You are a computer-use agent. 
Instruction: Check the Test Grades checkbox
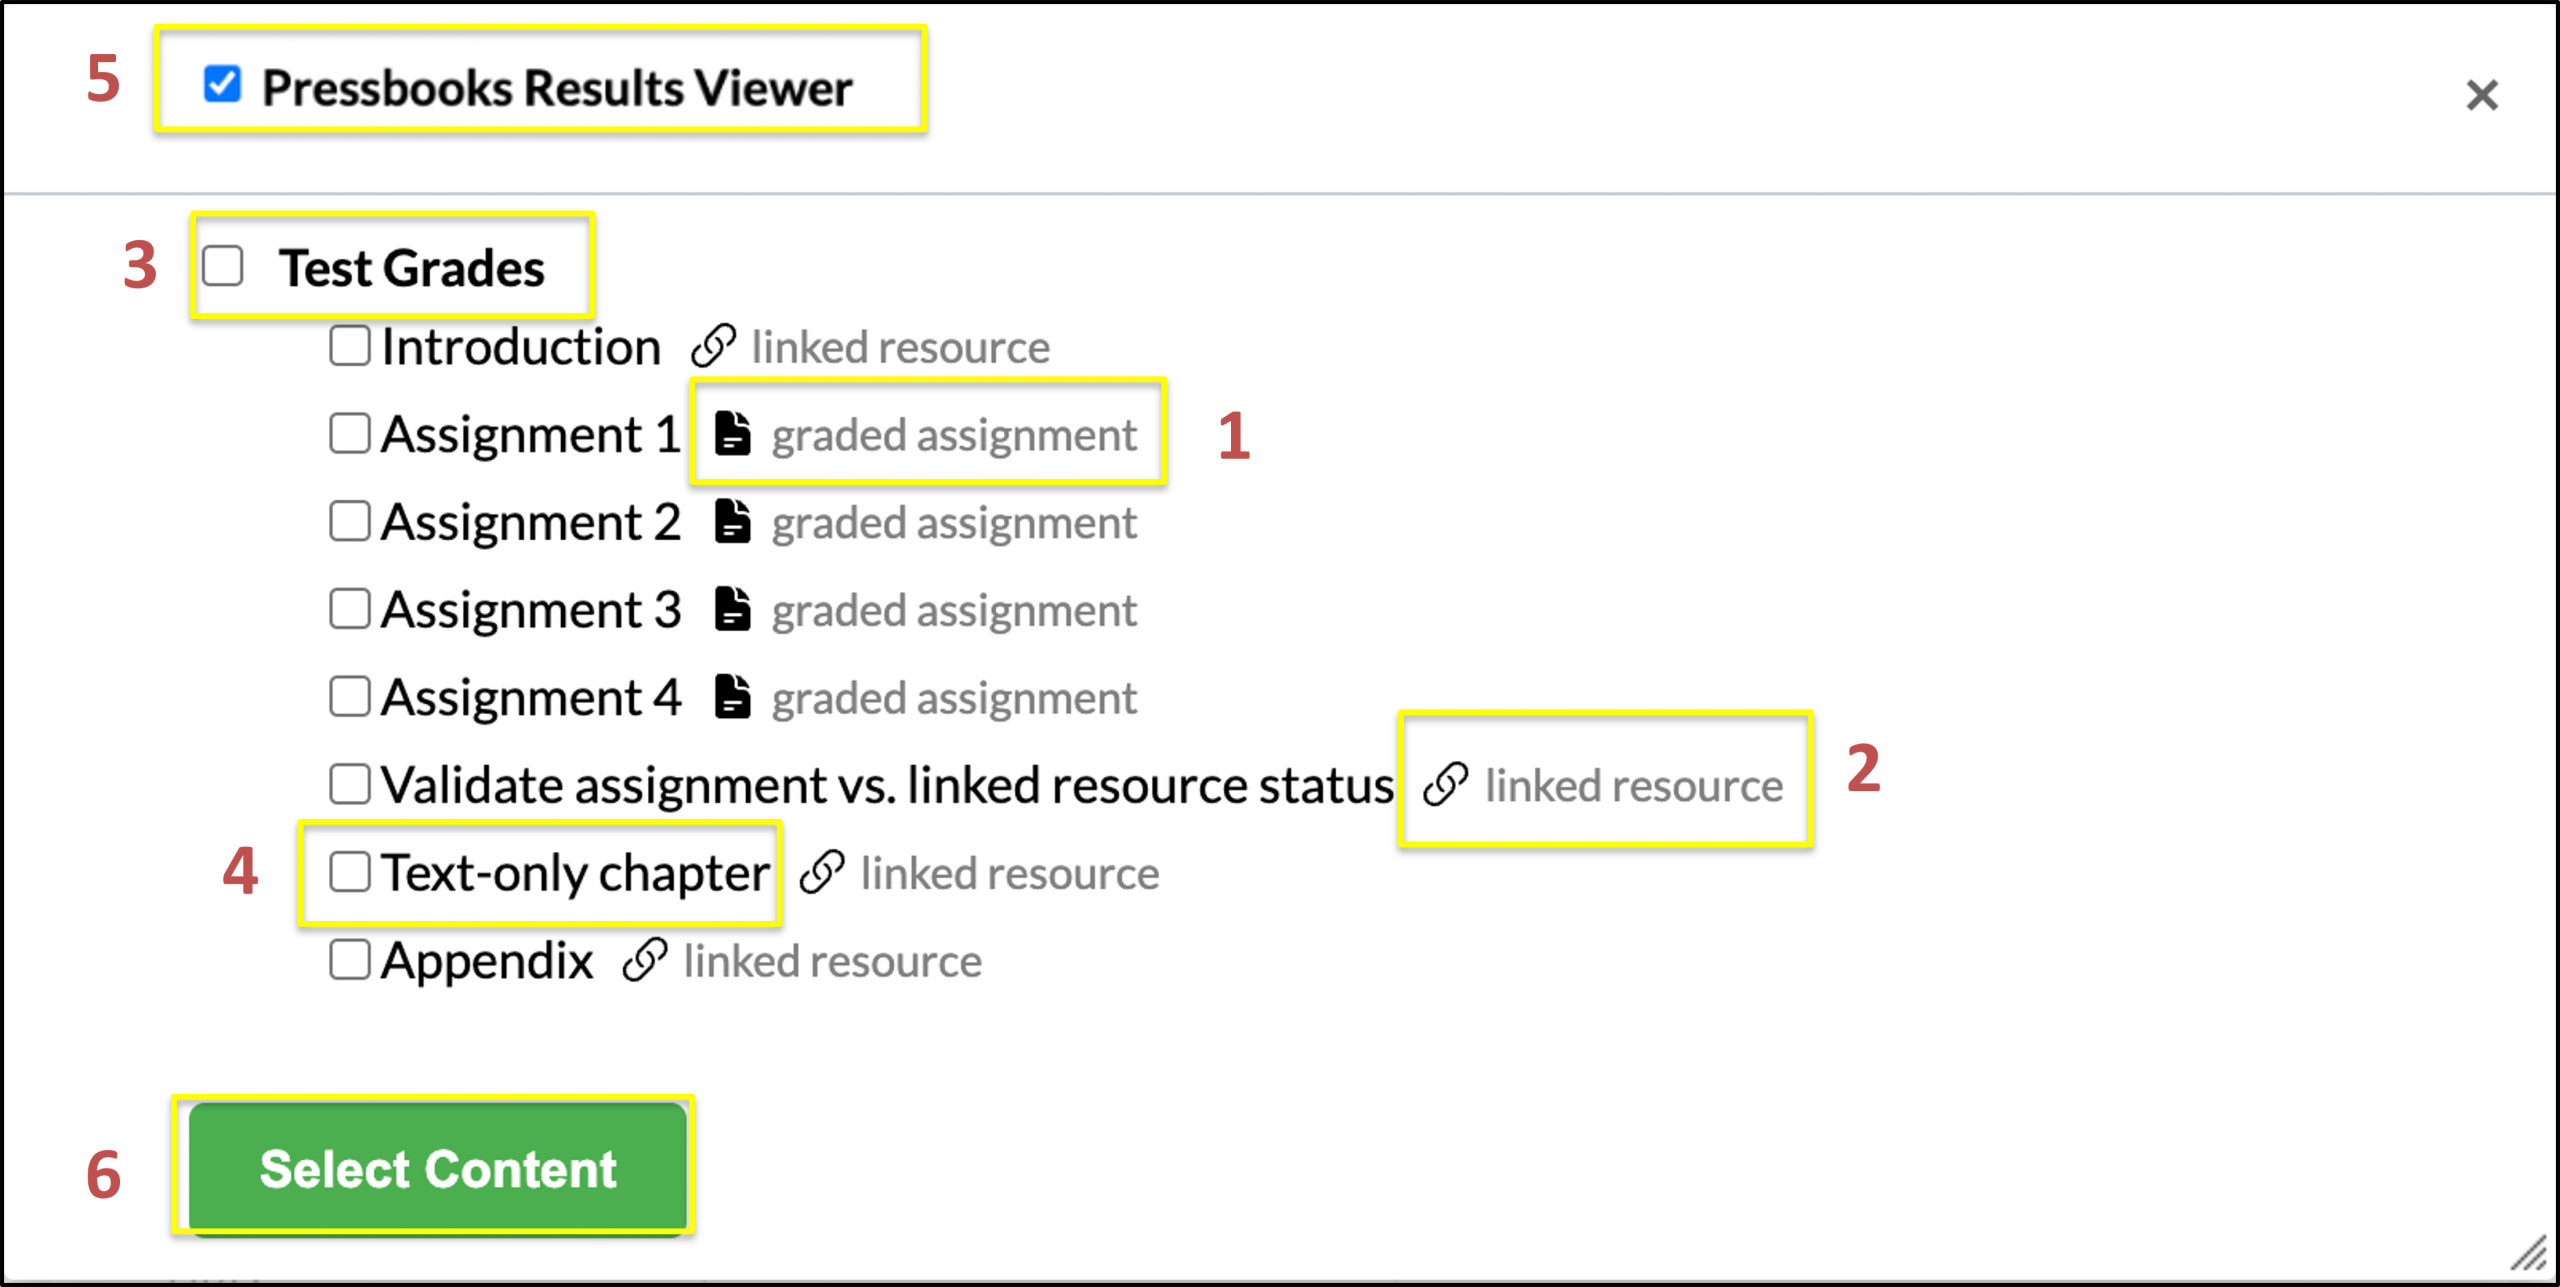222,266
